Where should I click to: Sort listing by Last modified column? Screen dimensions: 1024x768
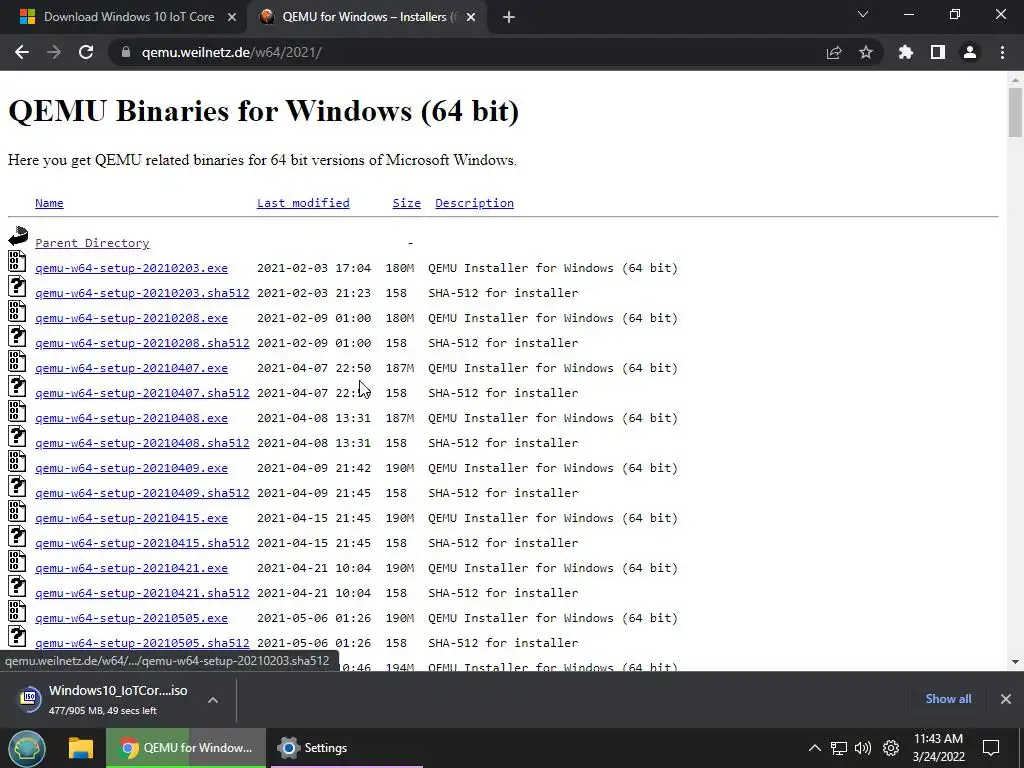pyautogui.click(x=303, y=203)
